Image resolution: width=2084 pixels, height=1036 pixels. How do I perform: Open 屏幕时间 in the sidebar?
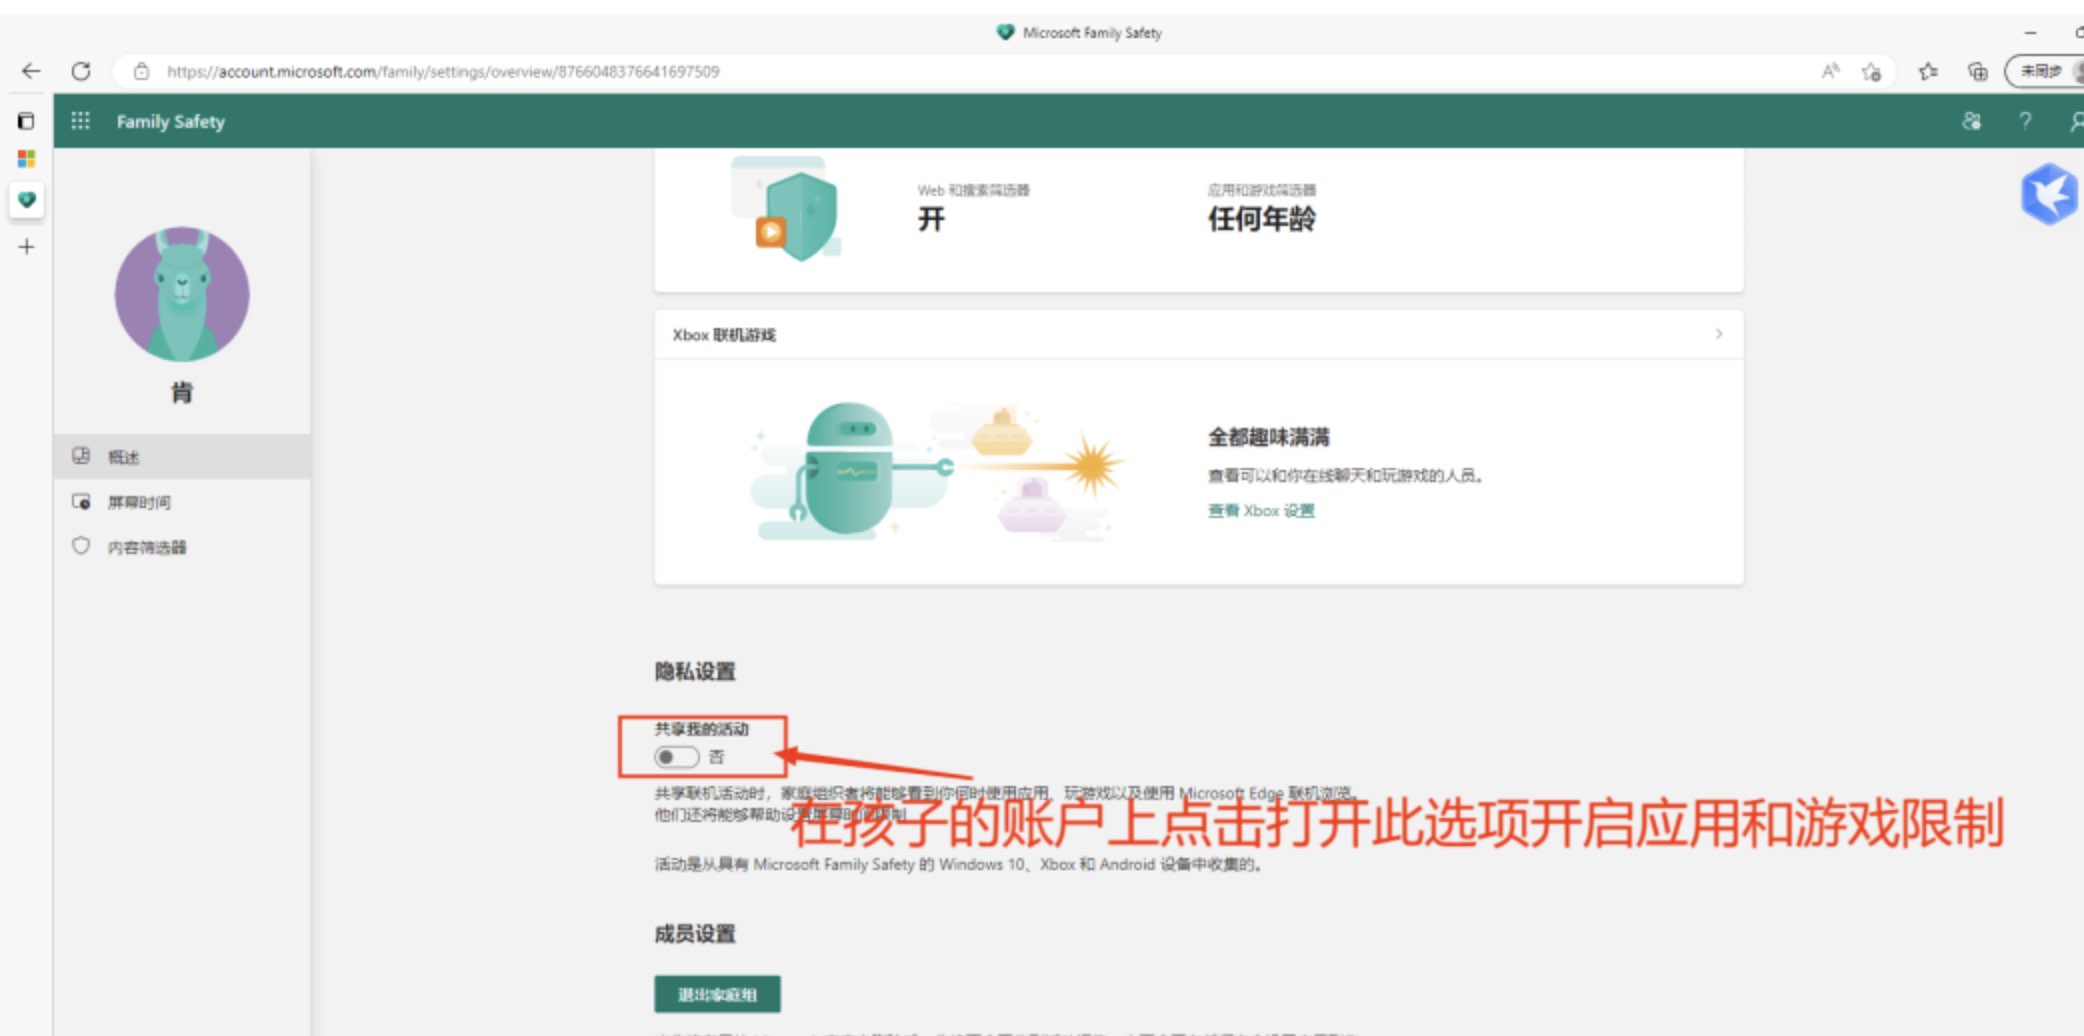point(139,502)
